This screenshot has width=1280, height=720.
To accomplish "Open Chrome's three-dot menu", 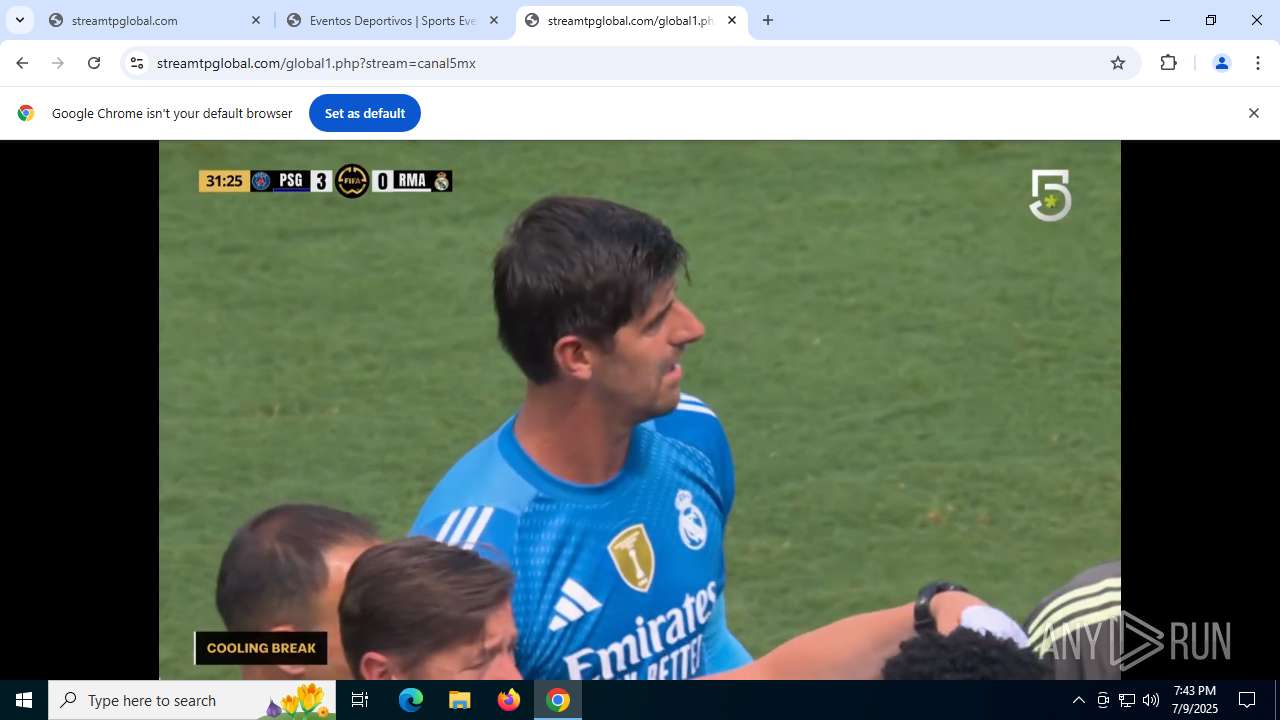I will pos(1257,63).
